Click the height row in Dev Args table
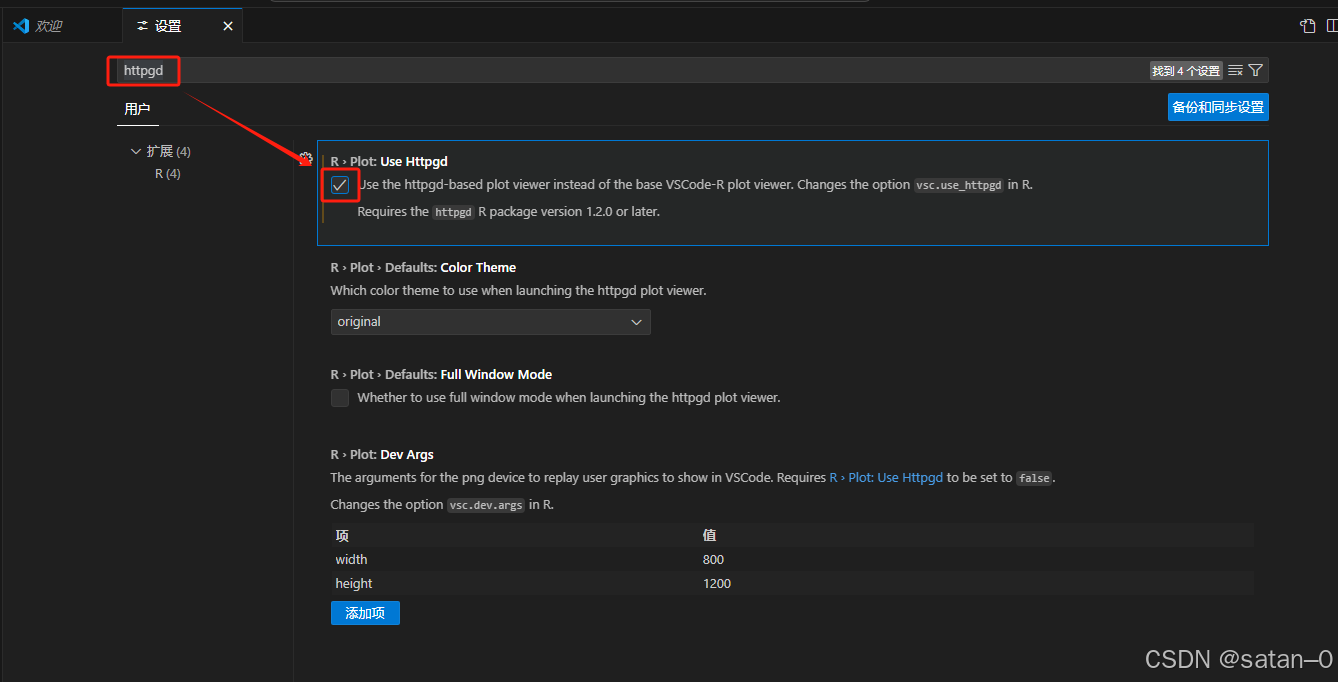The image size is (1338, 682). coord(792,584)
